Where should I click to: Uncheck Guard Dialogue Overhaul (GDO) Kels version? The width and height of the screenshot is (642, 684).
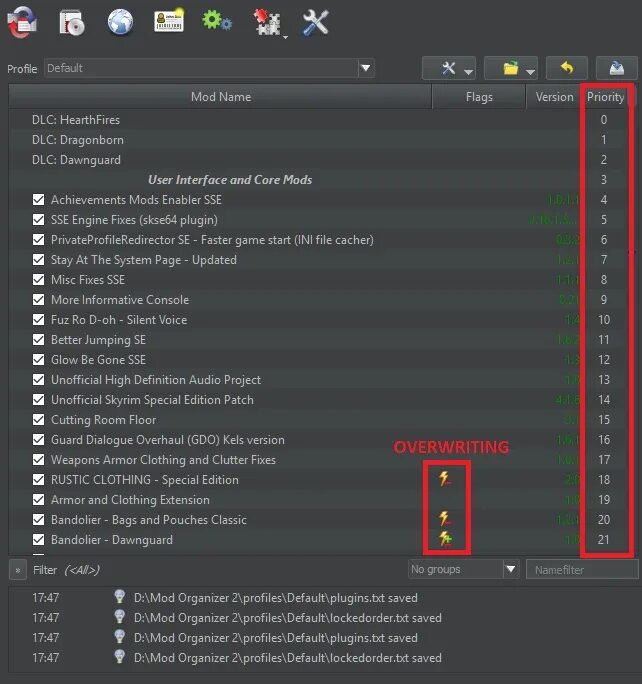[x=38, y=440]
